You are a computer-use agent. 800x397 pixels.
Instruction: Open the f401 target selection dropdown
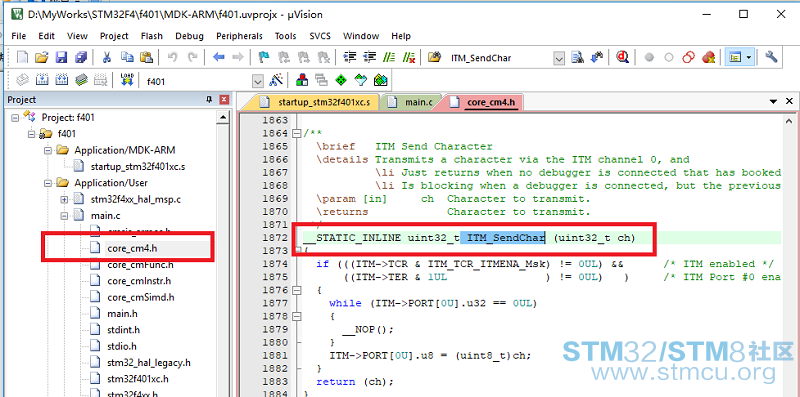[258, 81]
